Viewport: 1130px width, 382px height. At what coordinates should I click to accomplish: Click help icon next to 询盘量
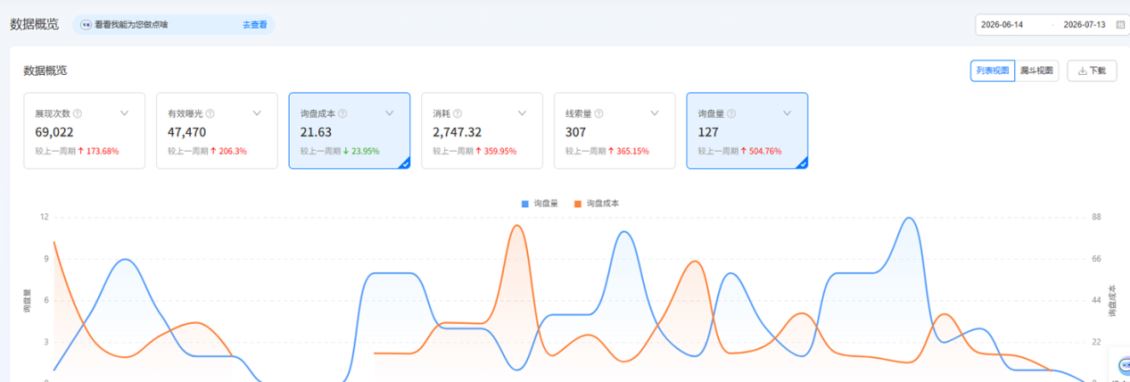(732, 113)
